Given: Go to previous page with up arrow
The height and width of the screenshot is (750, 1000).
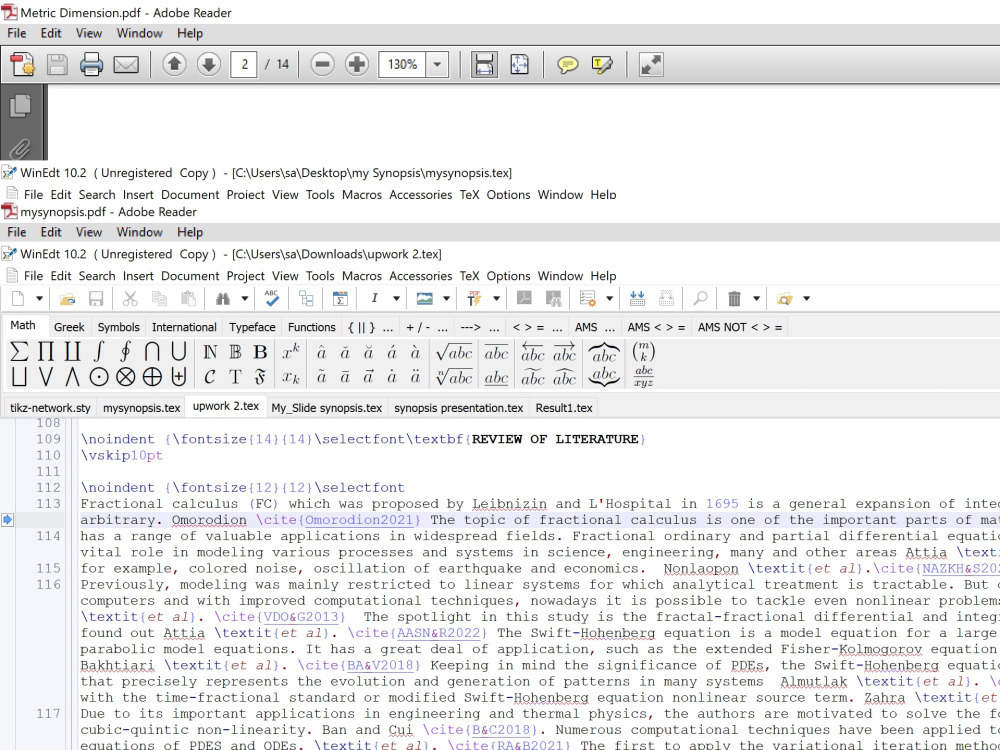Looking at the screenshot, I should pos(174,64).
